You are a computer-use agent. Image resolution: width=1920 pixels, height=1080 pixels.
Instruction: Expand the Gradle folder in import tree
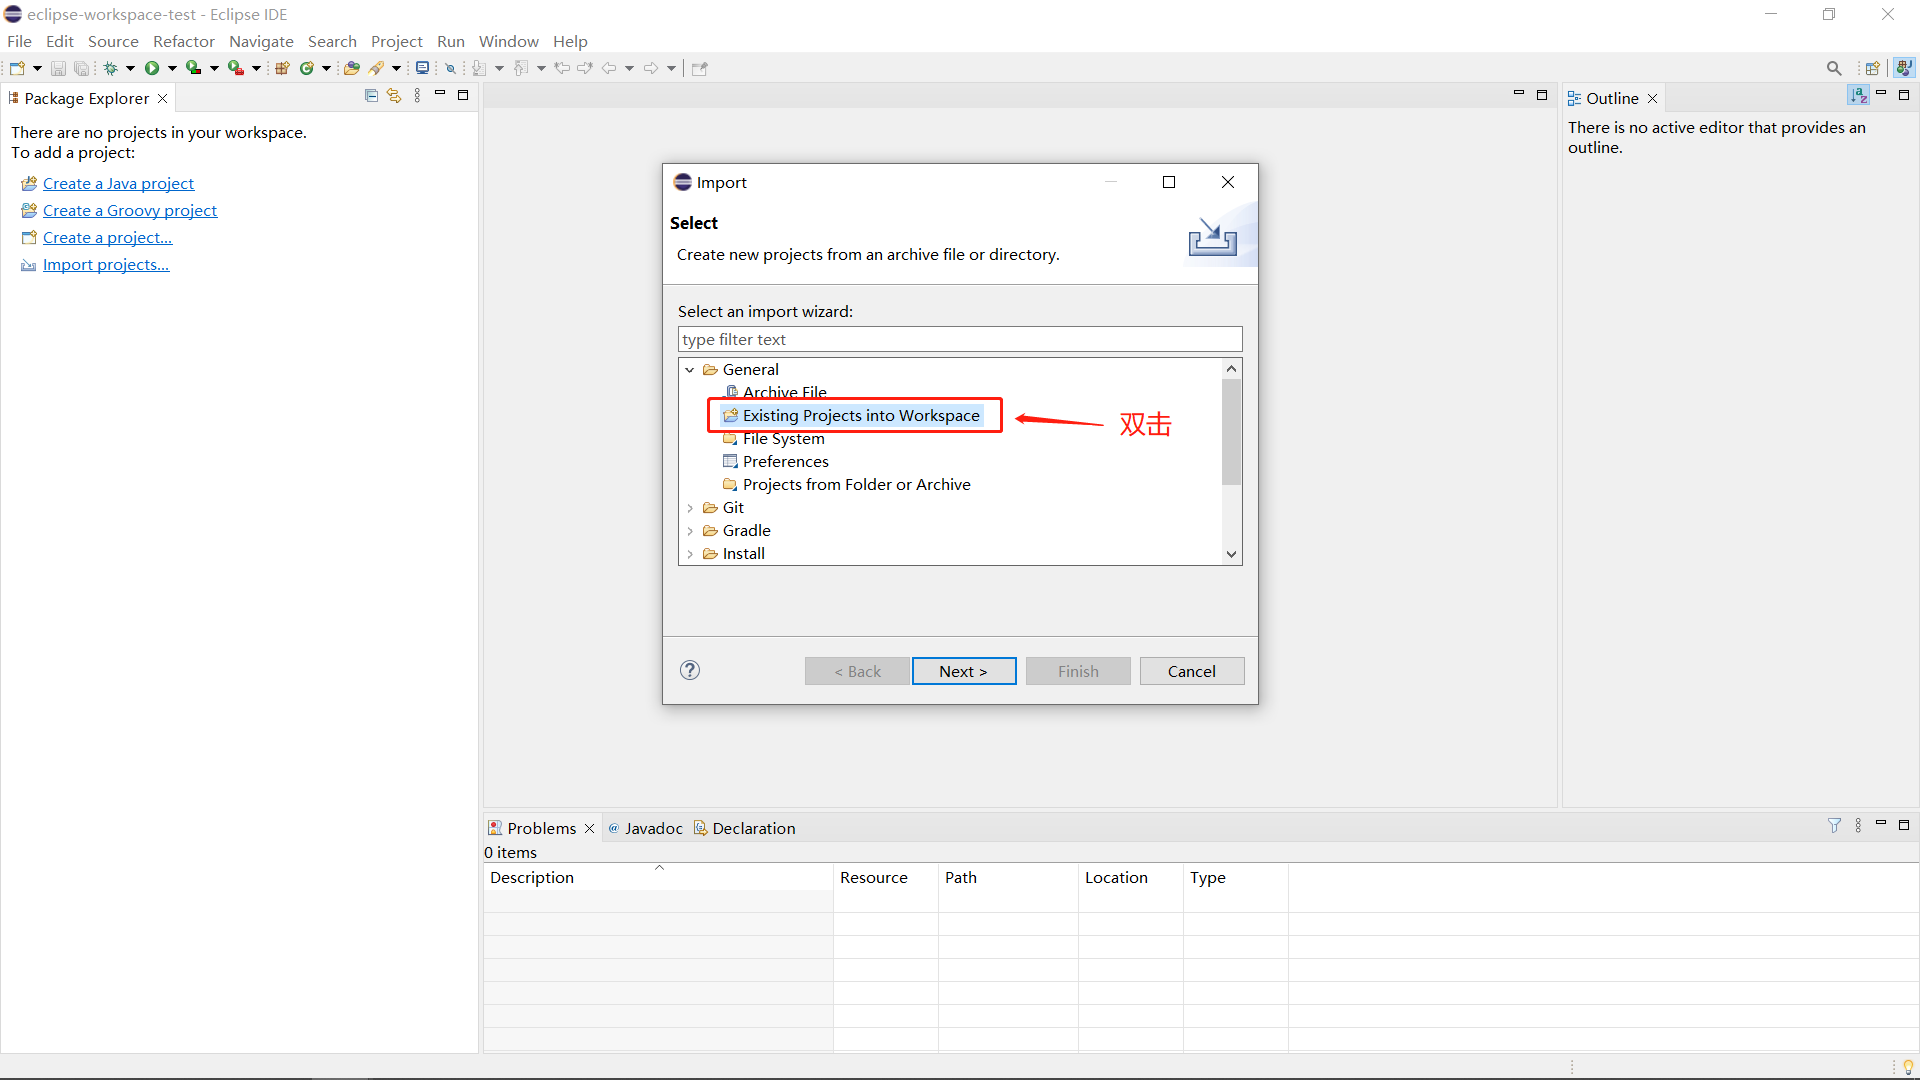click(690, 531)
